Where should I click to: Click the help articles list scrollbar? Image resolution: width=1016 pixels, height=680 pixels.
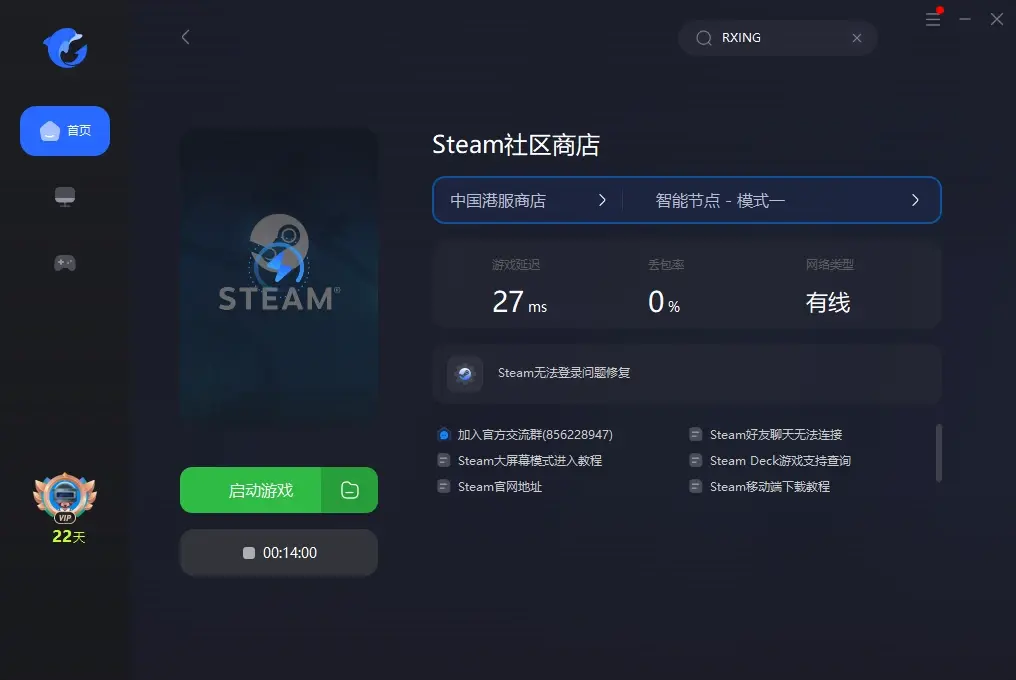939,453
